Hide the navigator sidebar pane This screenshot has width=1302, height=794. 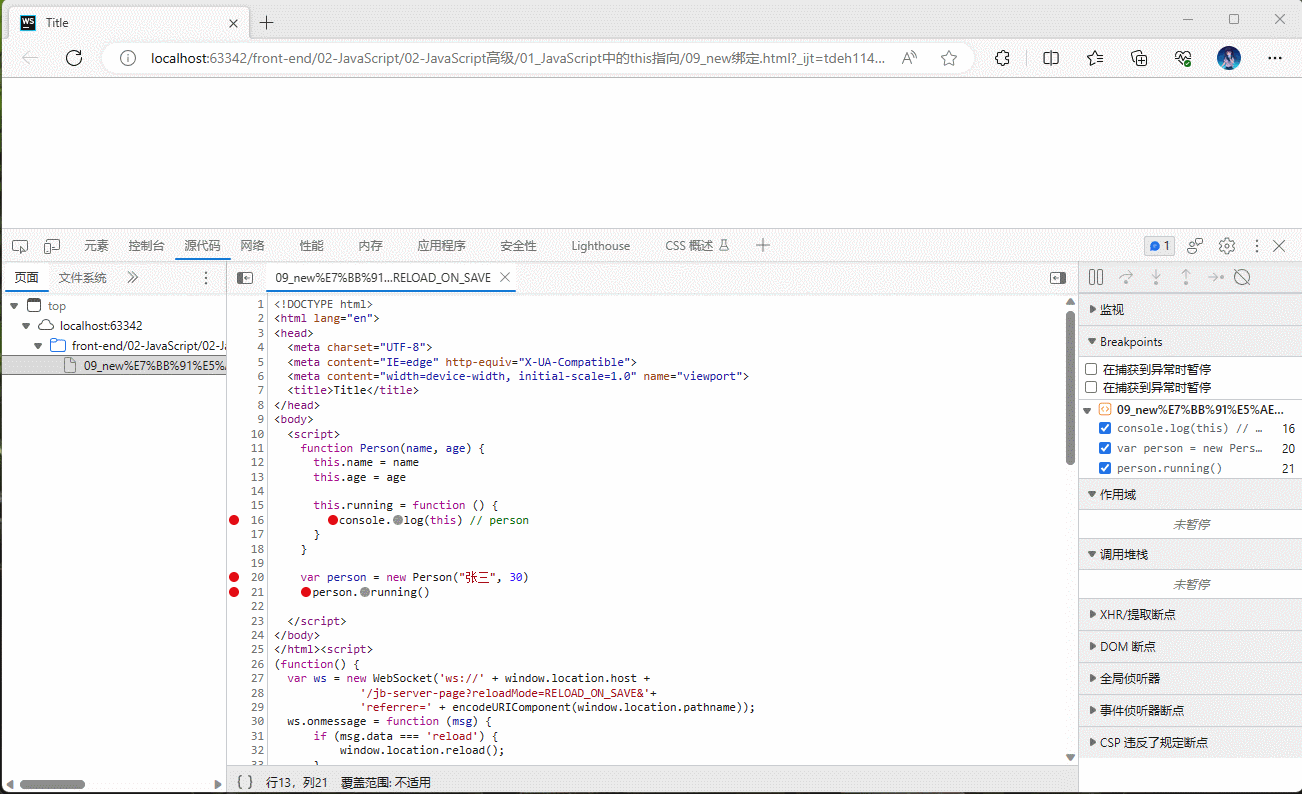click(x=244, y=278)
